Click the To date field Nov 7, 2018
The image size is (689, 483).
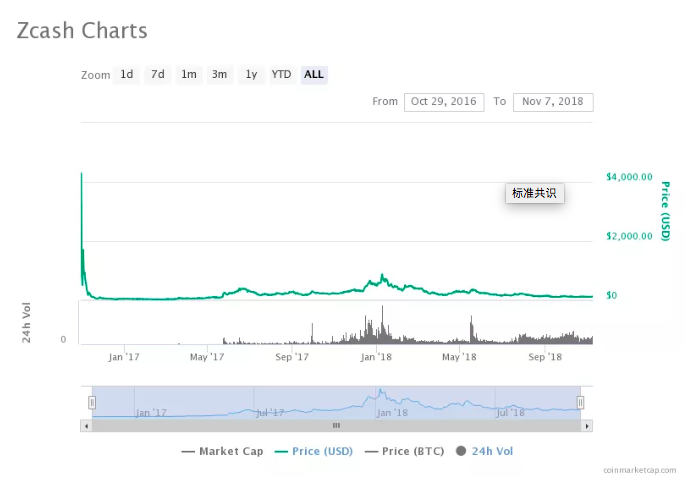pos(553,102)
